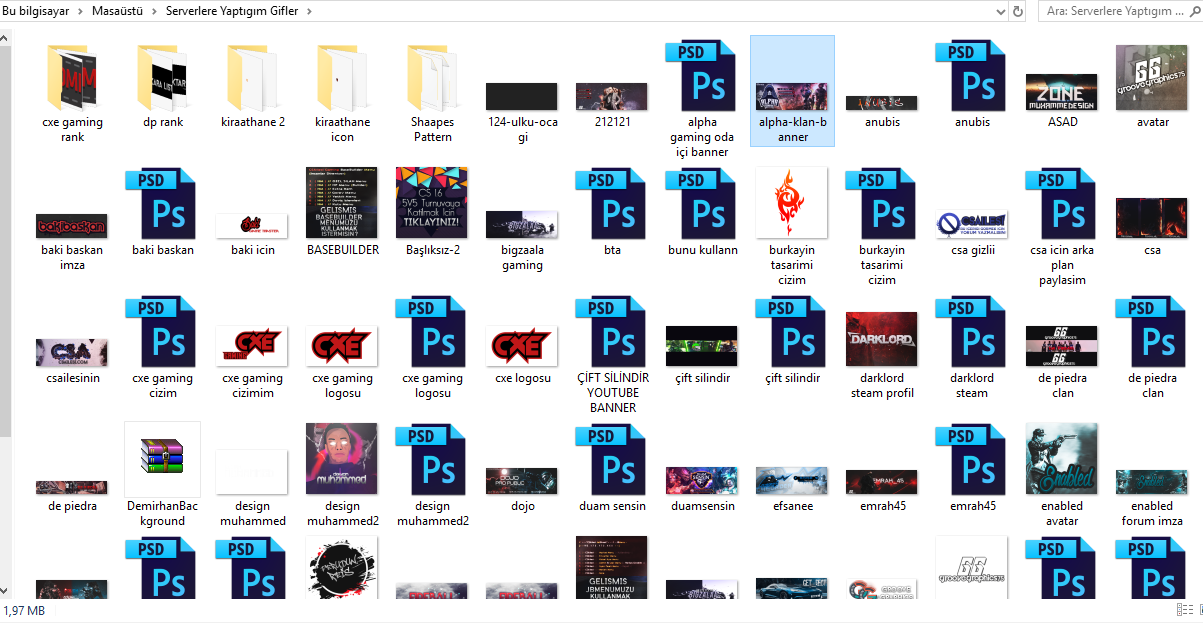Select the design muhammed2 portrait thumbnail
Viewport: 1203px width, 623px height.
[x=342, y=459]
